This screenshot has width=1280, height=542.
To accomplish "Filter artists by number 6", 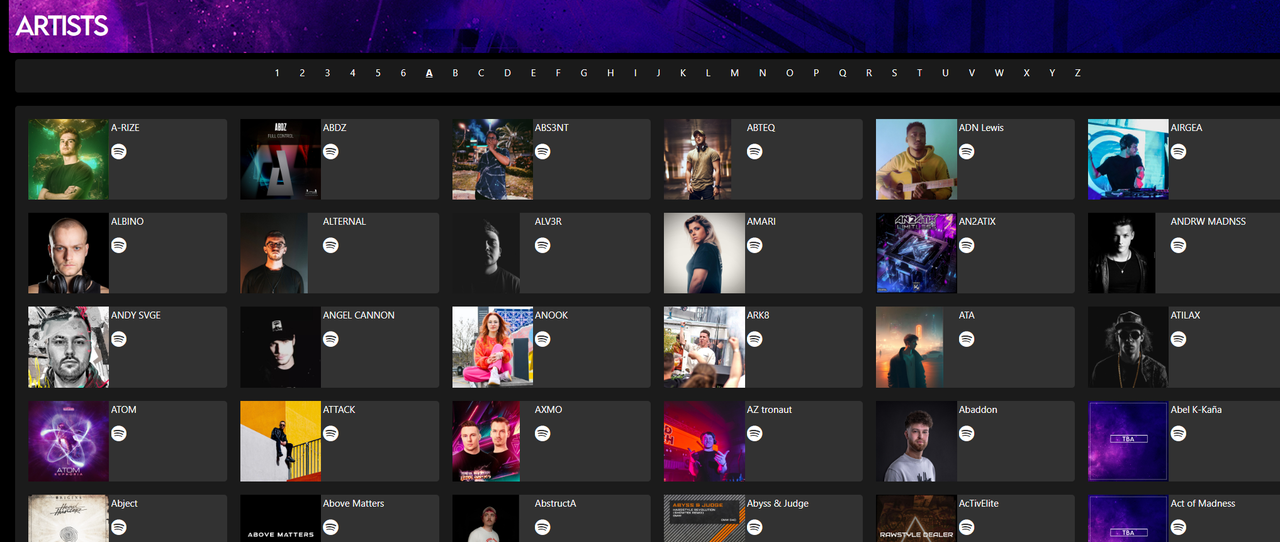I will pos(403,73).
